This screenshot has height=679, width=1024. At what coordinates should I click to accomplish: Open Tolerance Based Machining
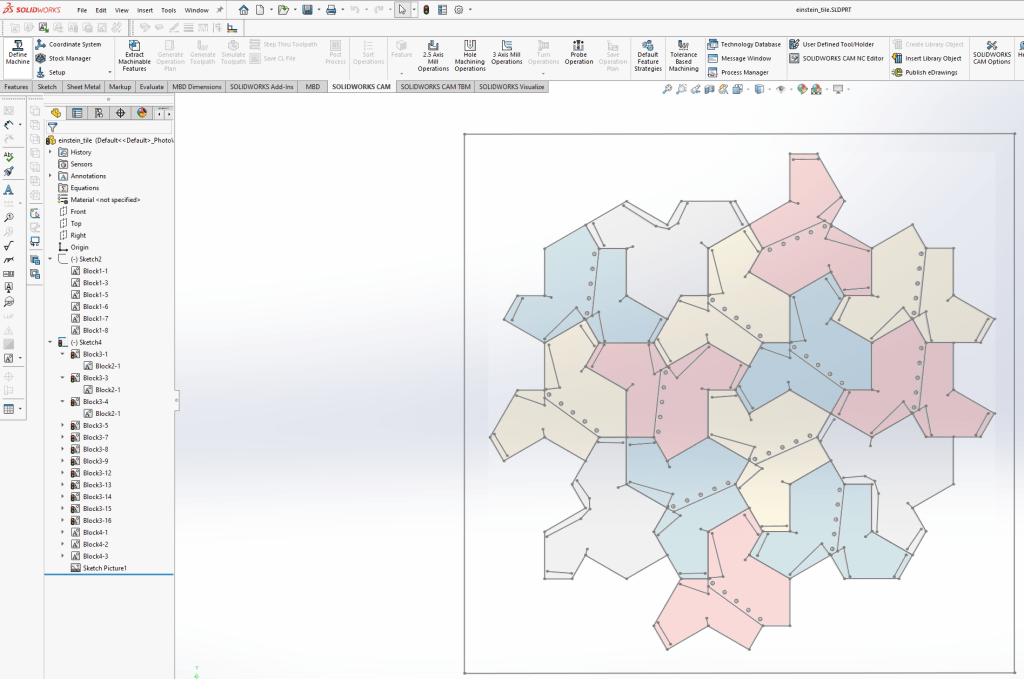point(684,56)
